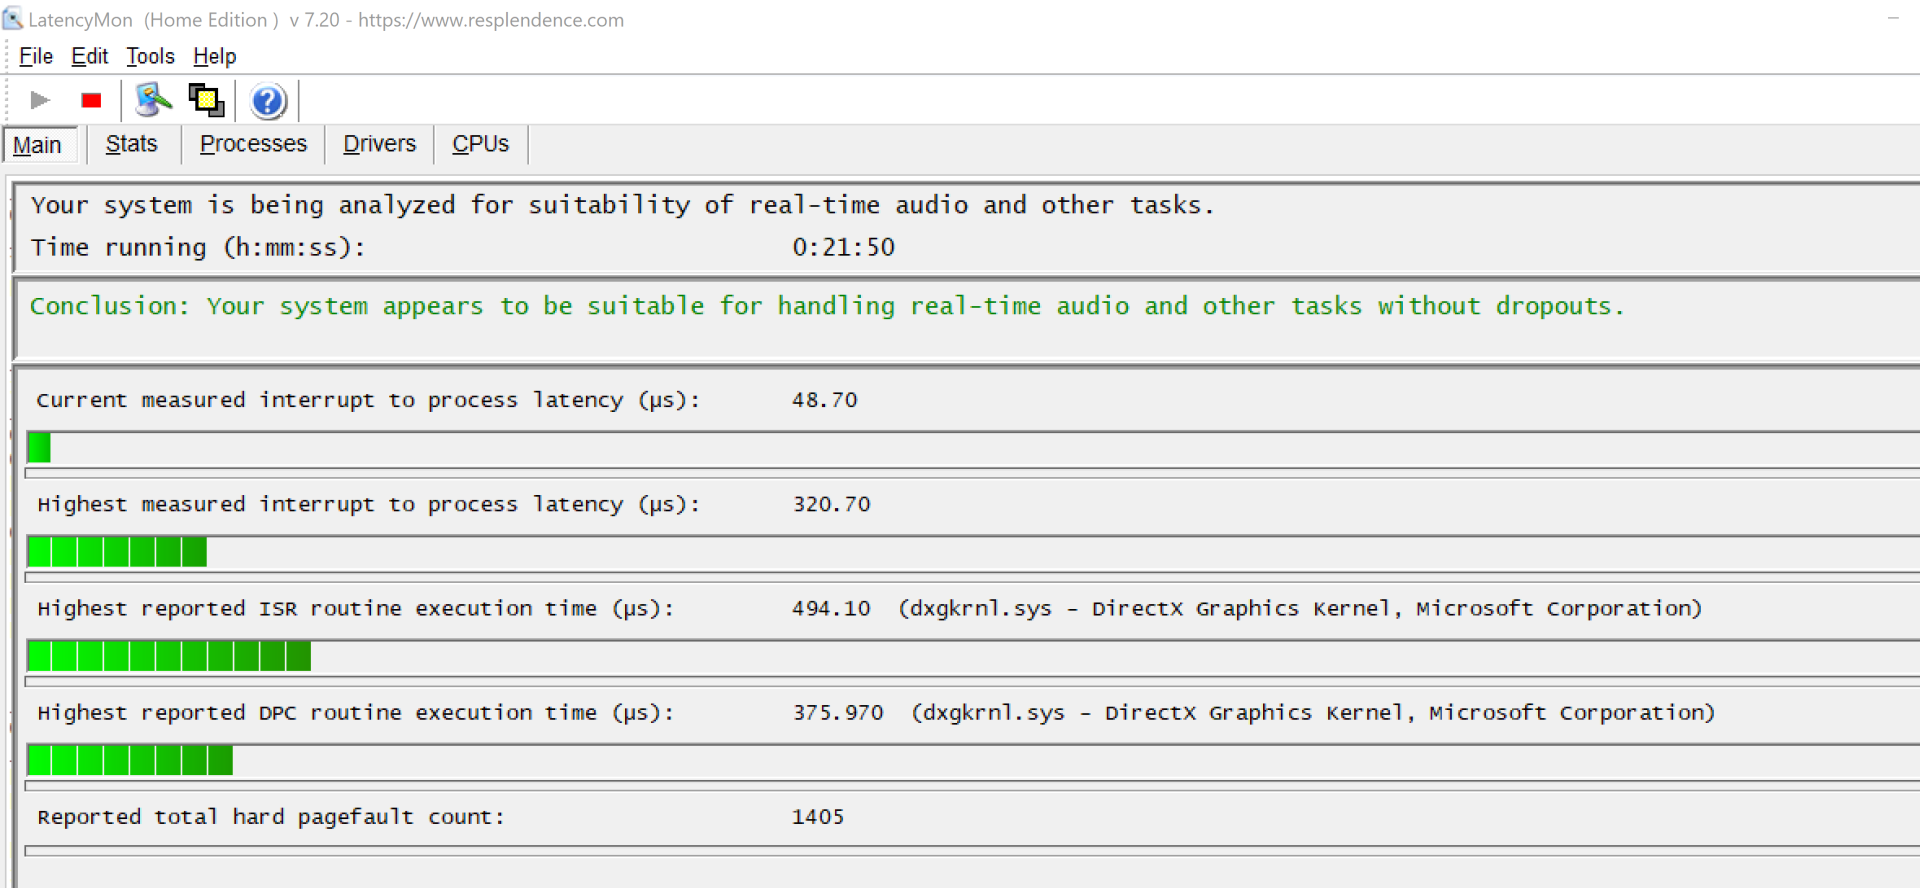Image resolution: width=1920 pixels, height=888 pixels.
Task: Click 'Highest reported DPC routine execution time' label
Action: 356,712
